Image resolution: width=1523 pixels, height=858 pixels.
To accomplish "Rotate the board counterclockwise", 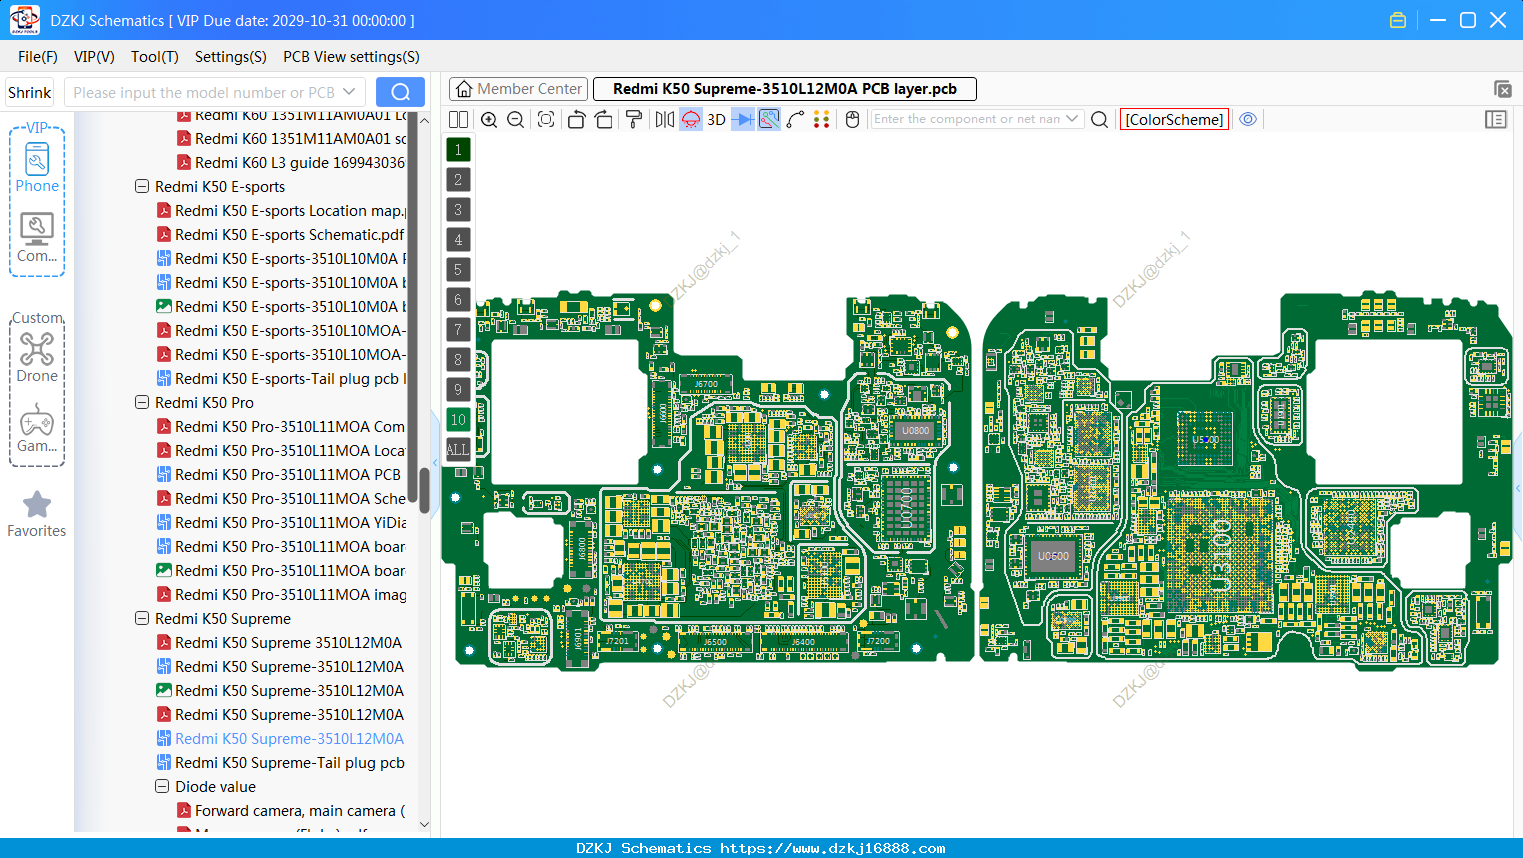I will 576,120.
